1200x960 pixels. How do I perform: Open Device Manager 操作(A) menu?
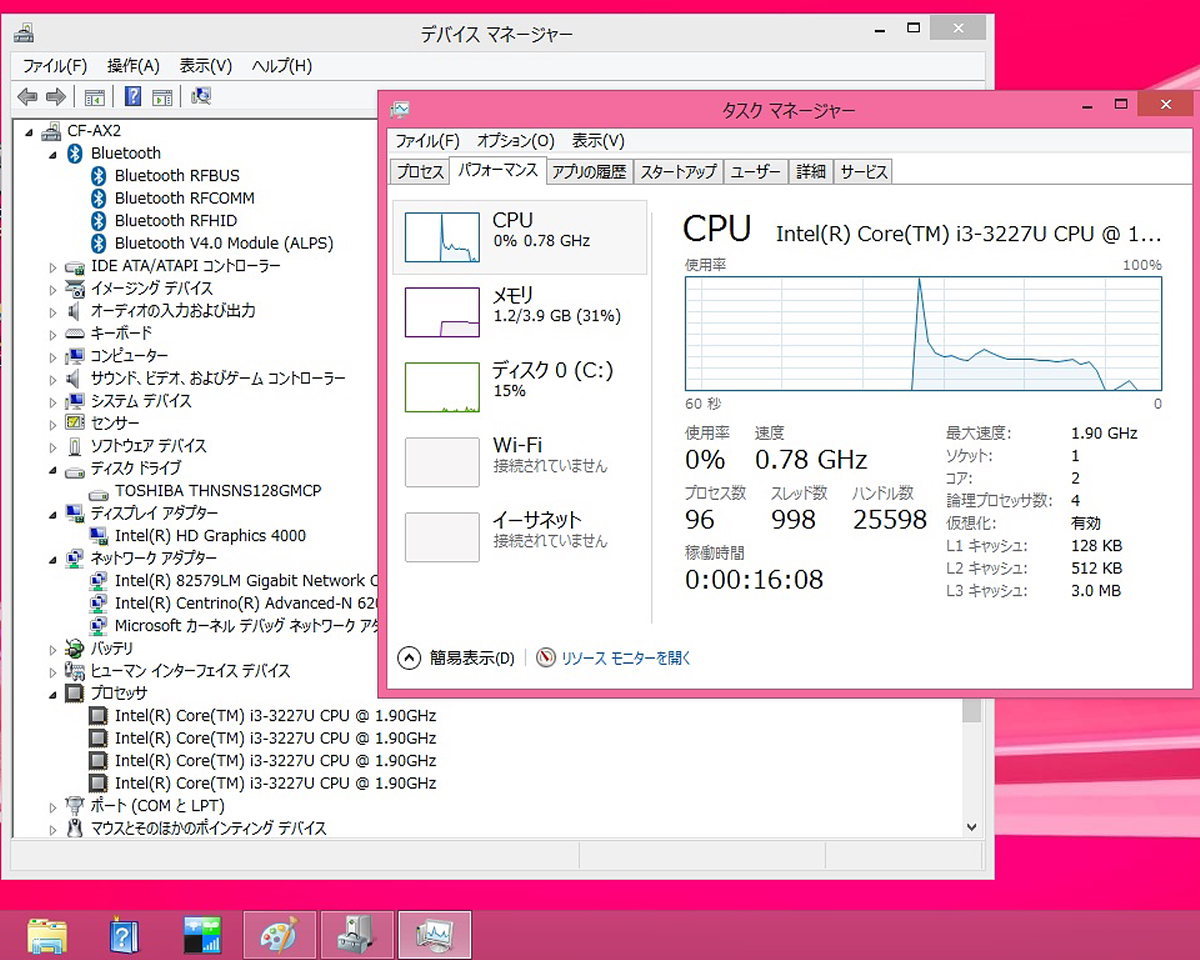click(x=133, y=66)
